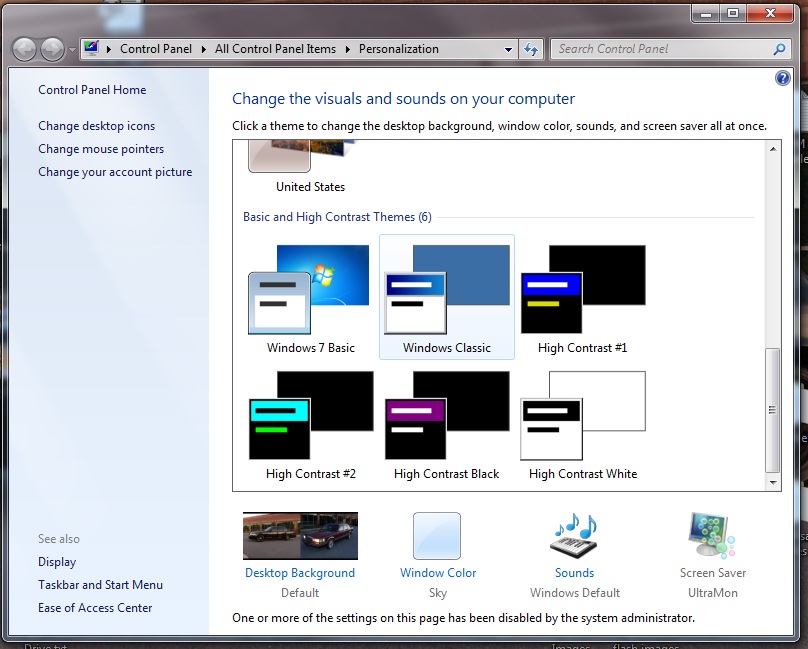This screenshot has height=649, width=808.
Task: Close the Personalization window
Action: click(x=770, y=14)
